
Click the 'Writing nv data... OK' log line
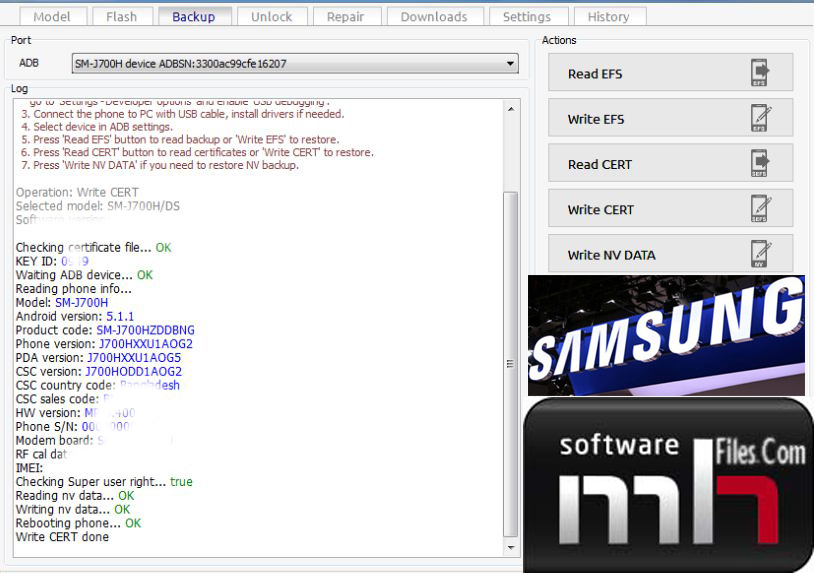pyautogui.click(x=73, y=510)
